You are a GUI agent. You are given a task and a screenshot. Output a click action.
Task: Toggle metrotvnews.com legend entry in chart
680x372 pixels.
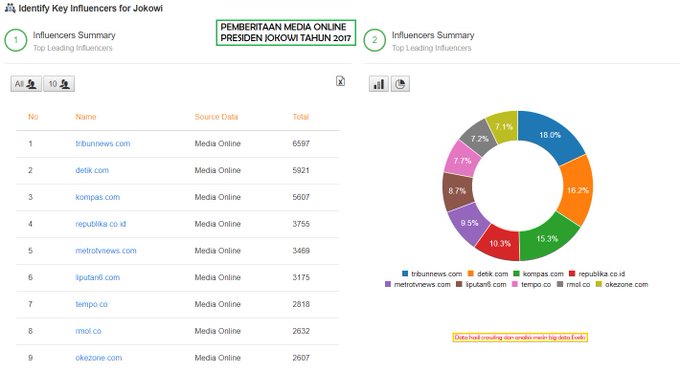pyautogui.click(x=418, y=284)
